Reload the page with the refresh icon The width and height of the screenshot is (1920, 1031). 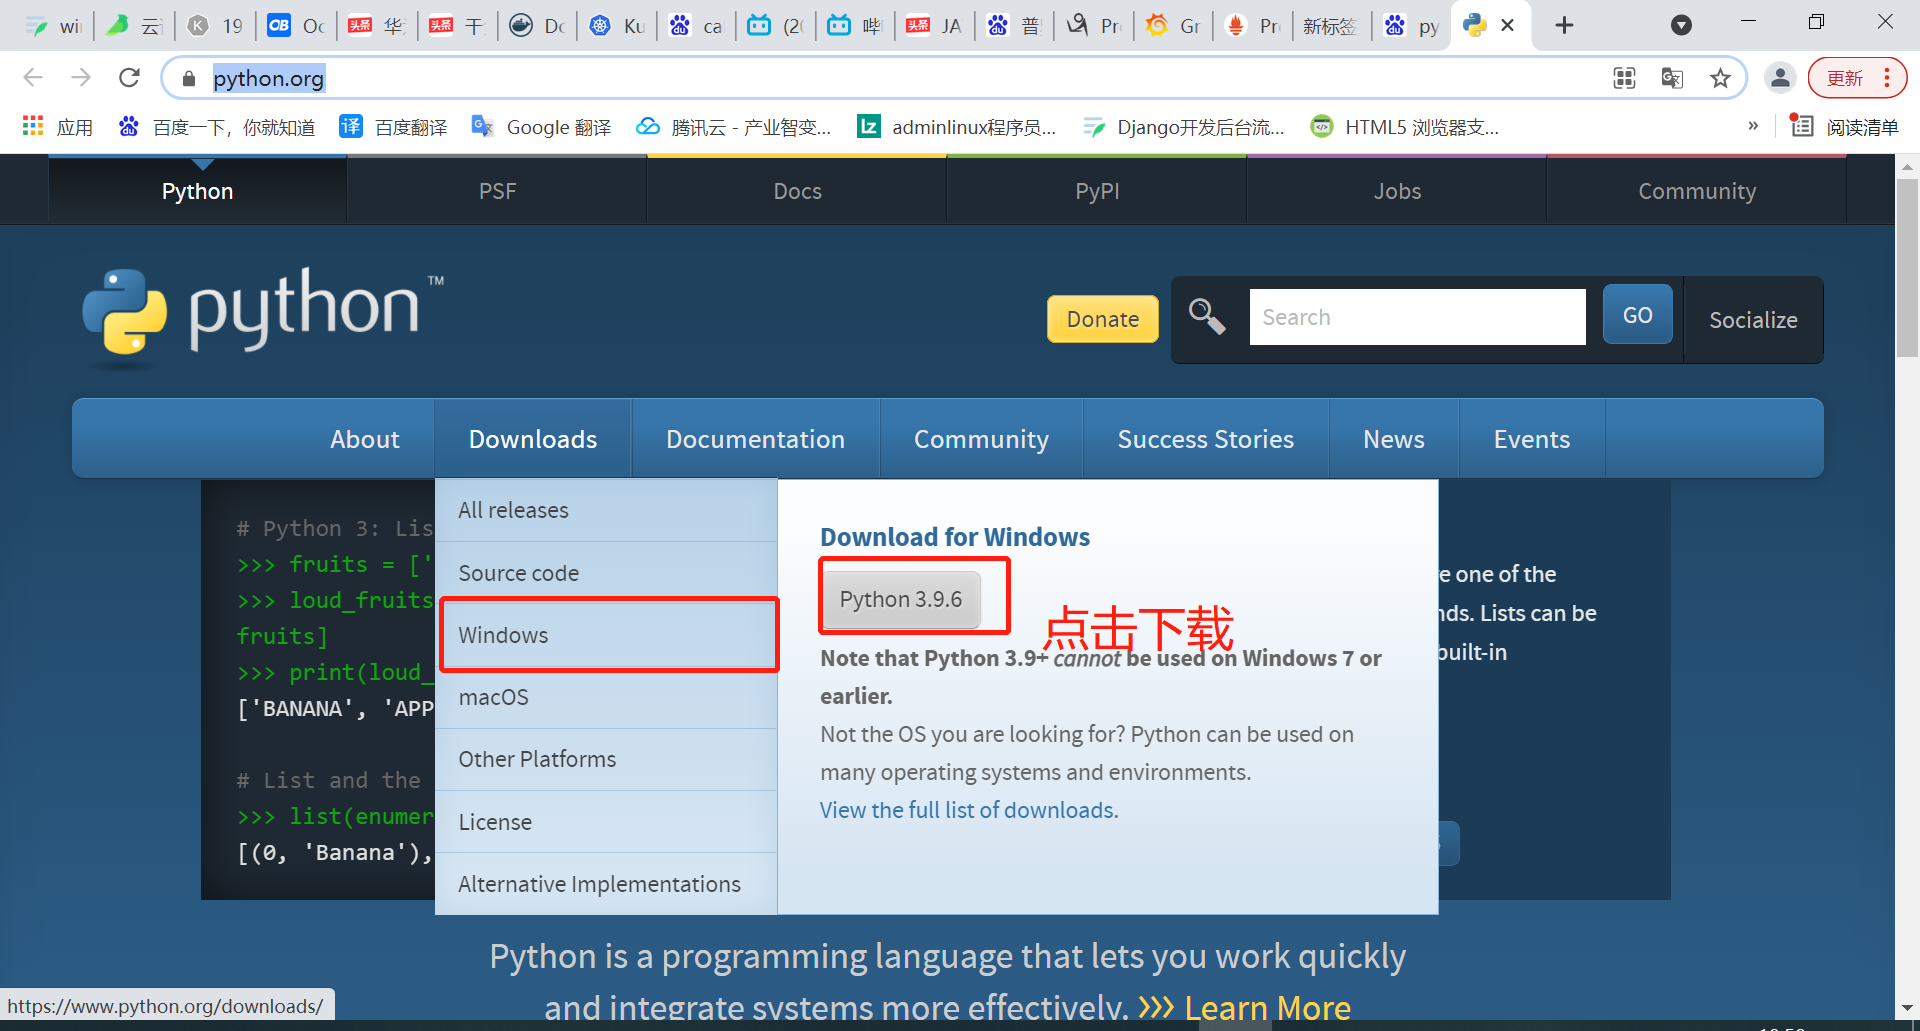point(129,78)
